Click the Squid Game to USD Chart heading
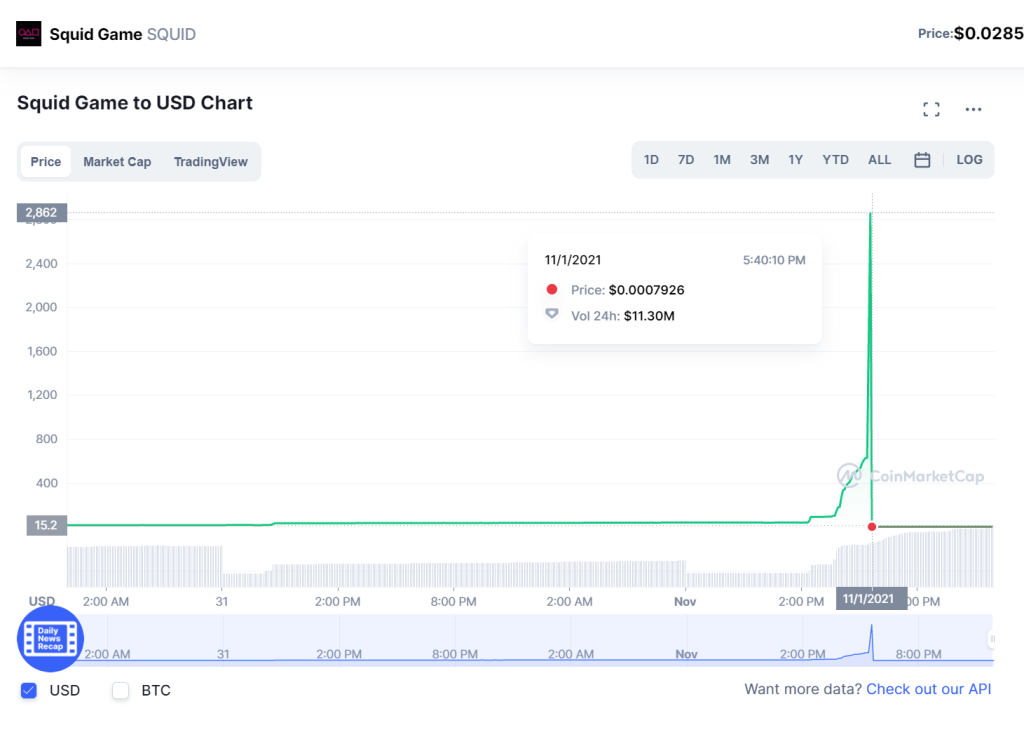Viewport: 1024px width, 732px height. (x=135, y=103)
